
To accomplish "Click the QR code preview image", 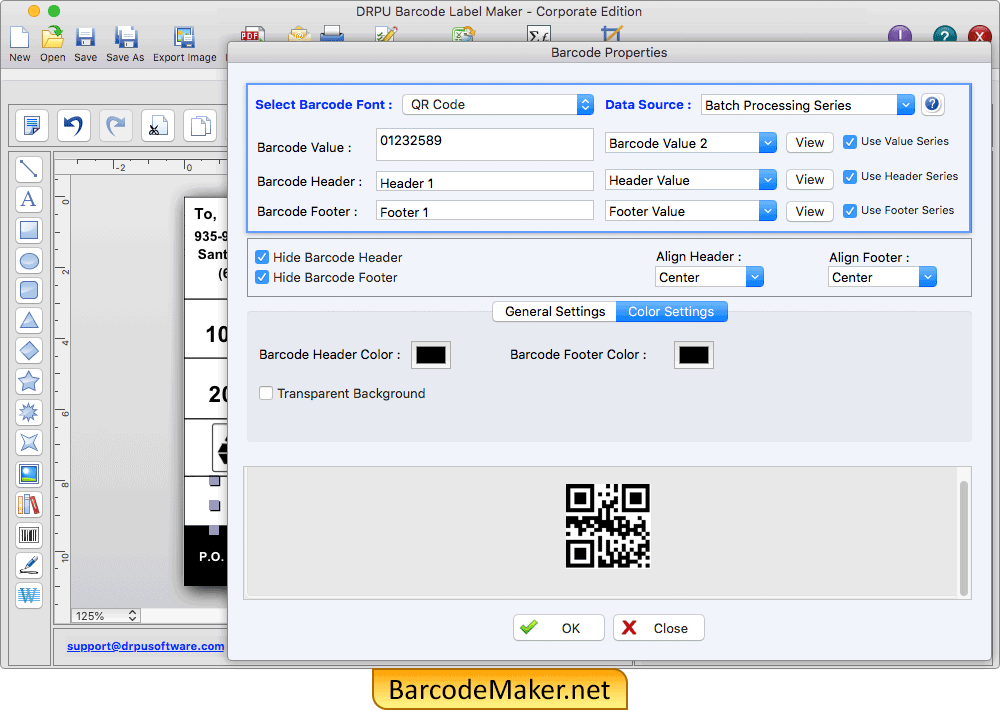I will click(x=607, y=526).
